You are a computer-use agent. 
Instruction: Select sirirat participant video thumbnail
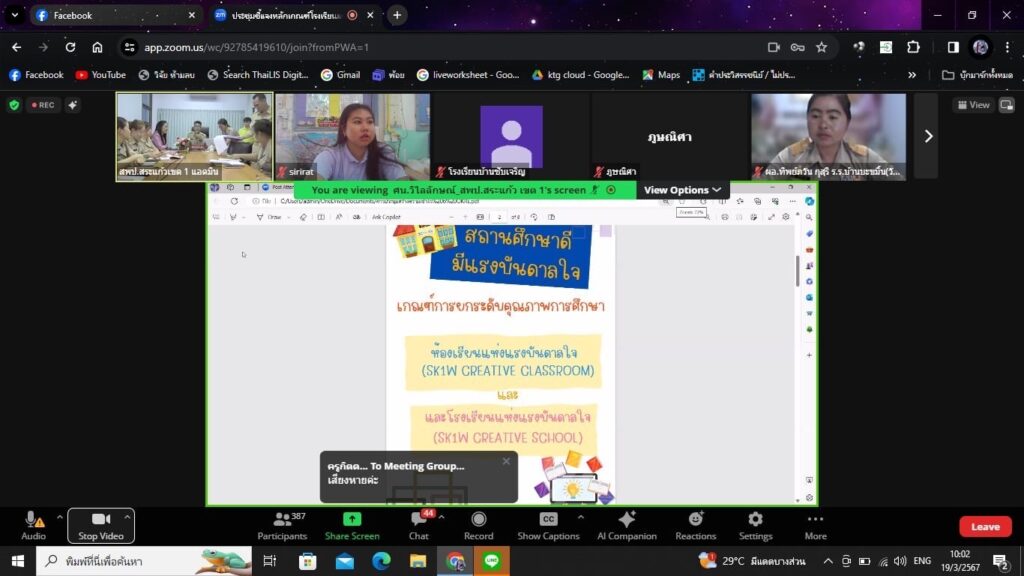coord(353,136)
